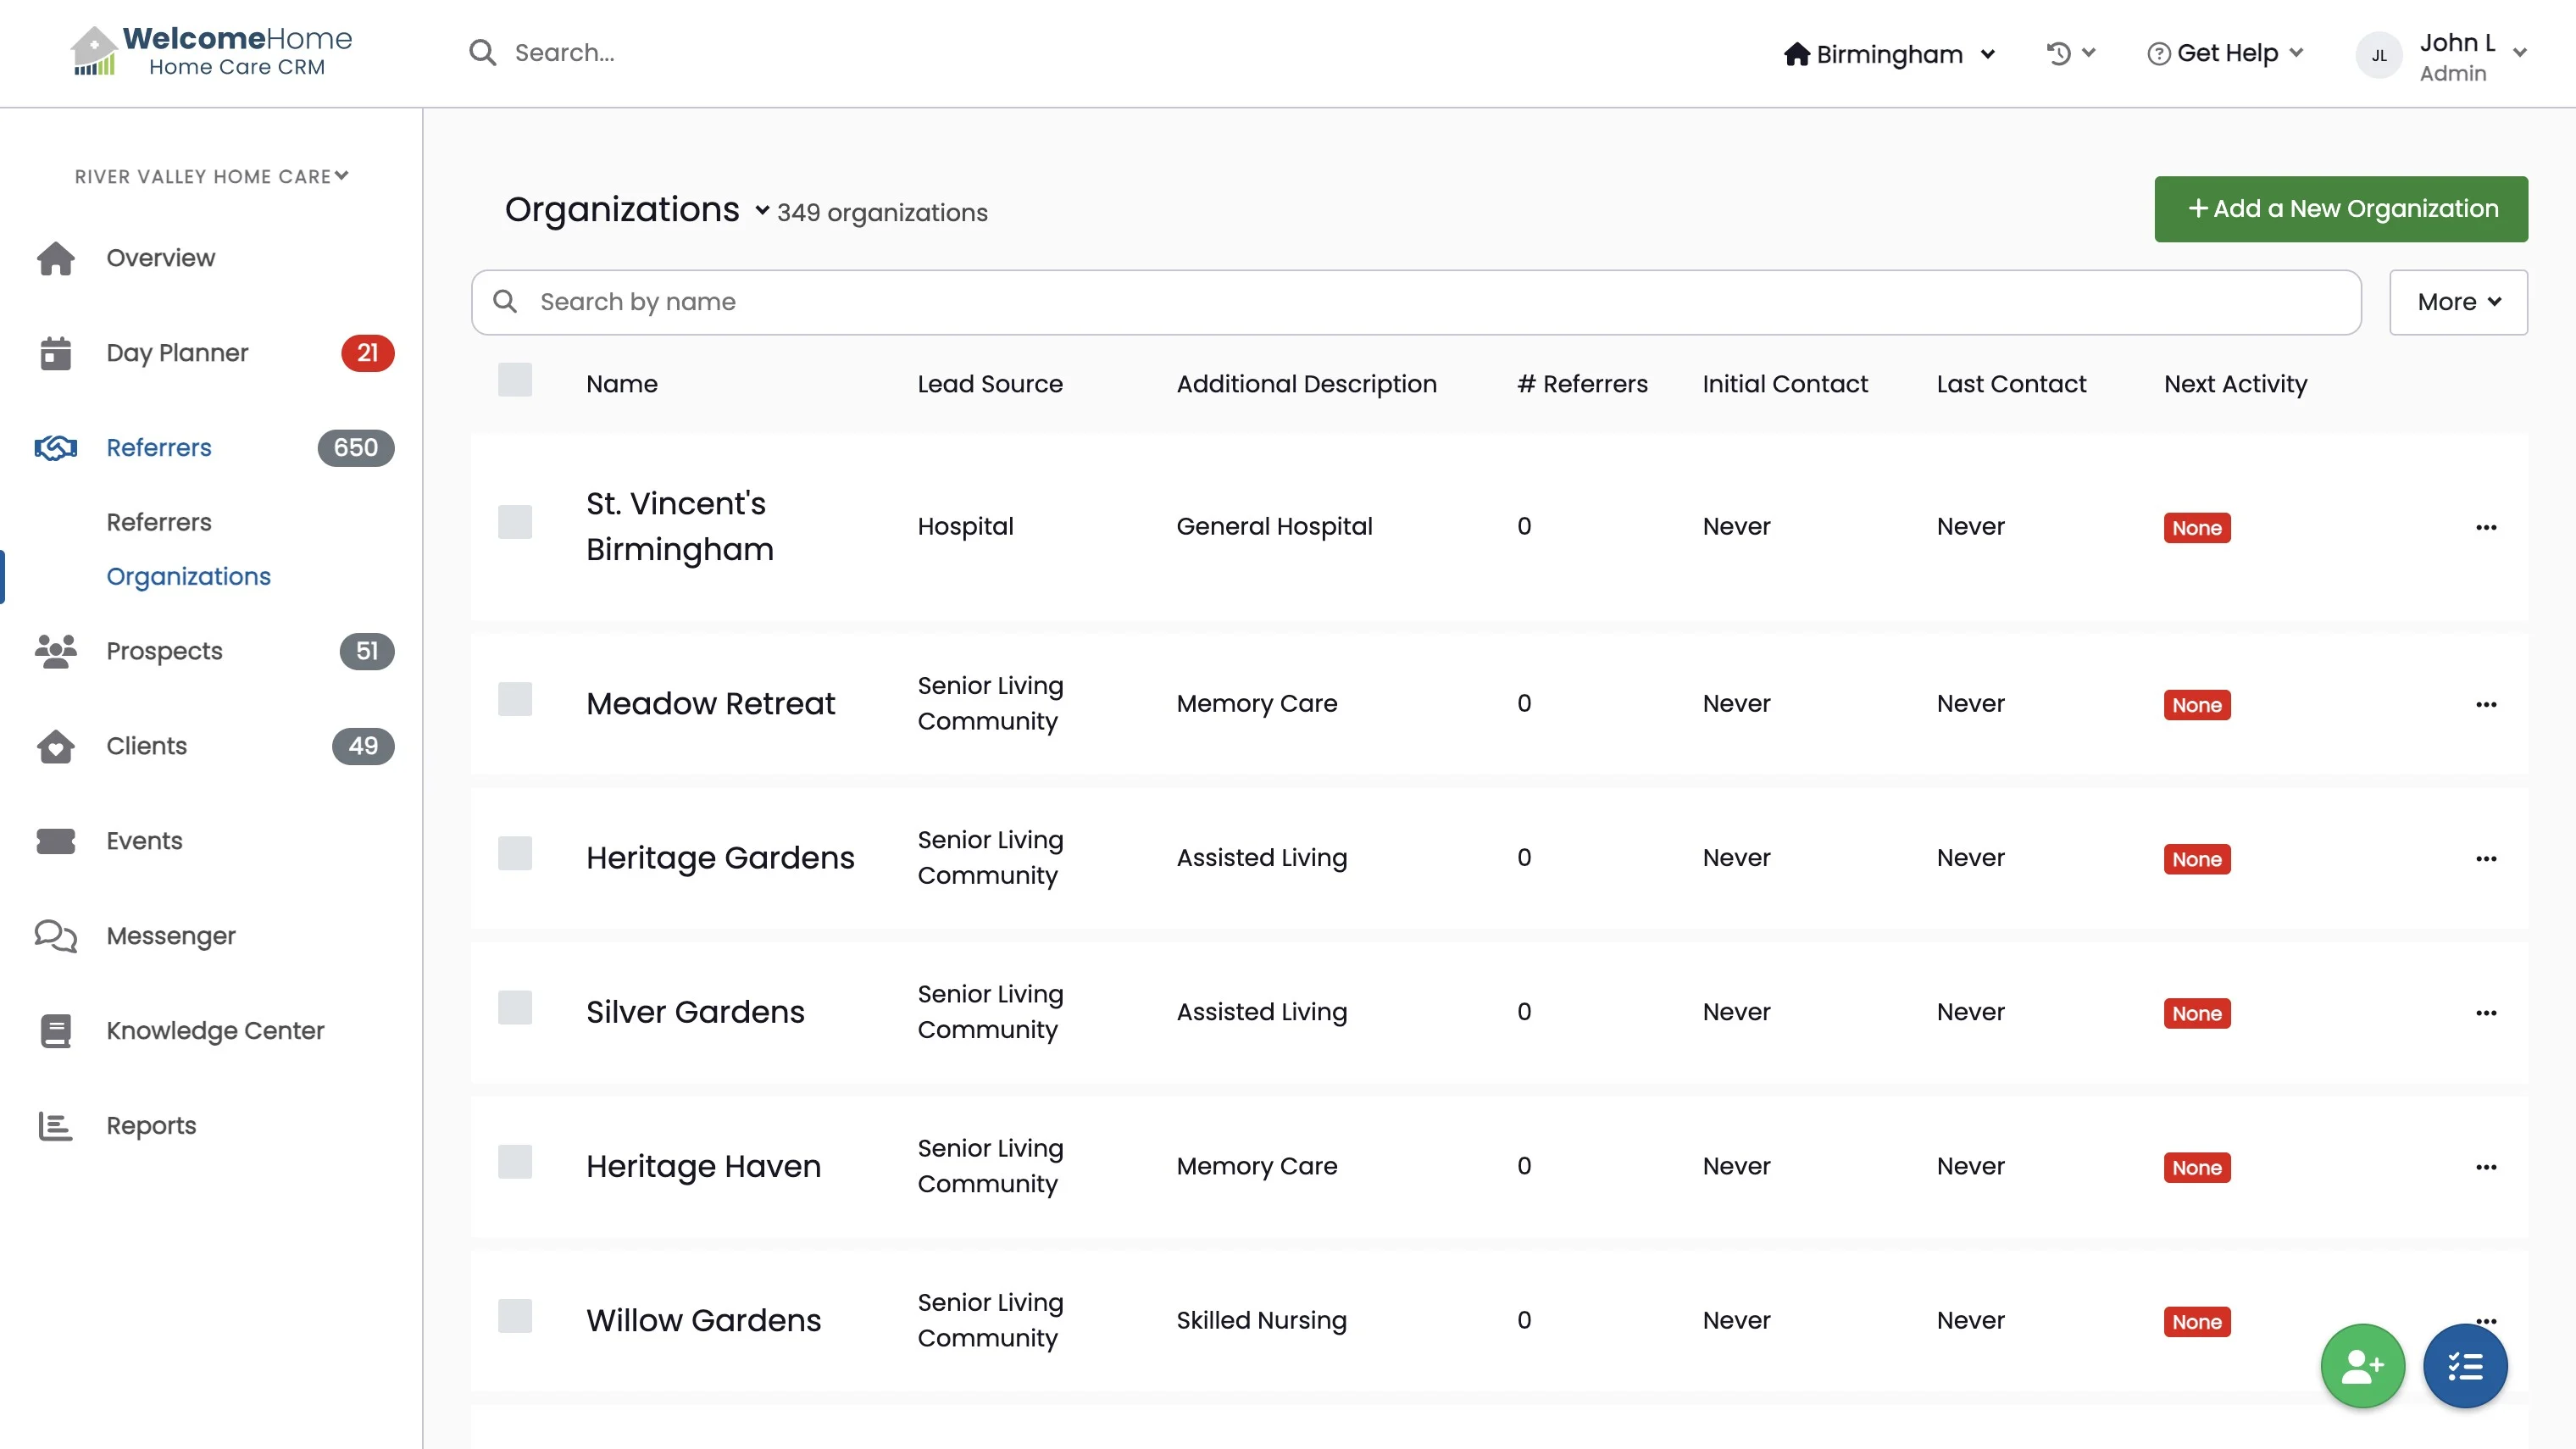Click the Prospects people icon
Viewport: 2576px width, 1449px height.
56,651
